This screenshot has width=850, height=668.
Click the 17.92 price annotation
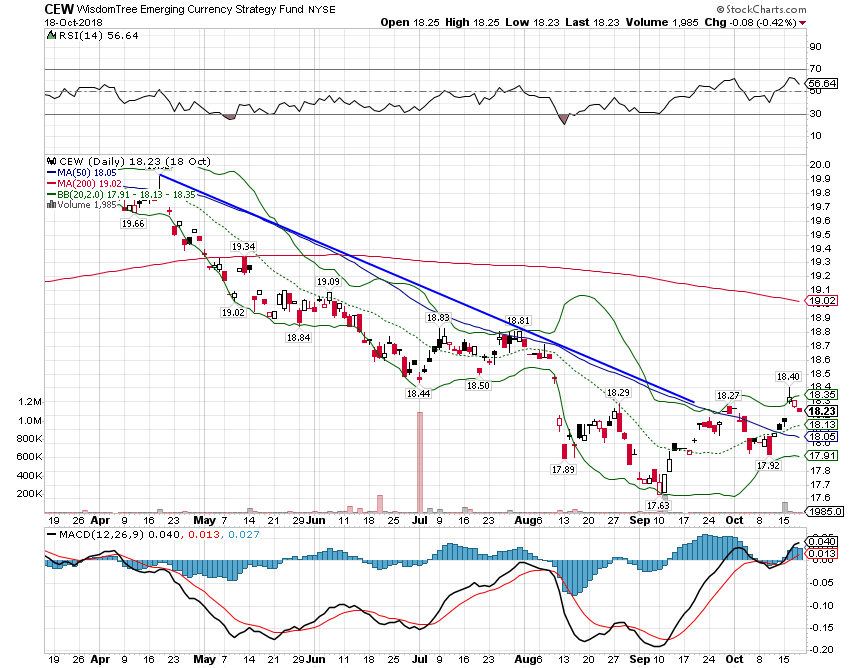click(x=768, y=465)
